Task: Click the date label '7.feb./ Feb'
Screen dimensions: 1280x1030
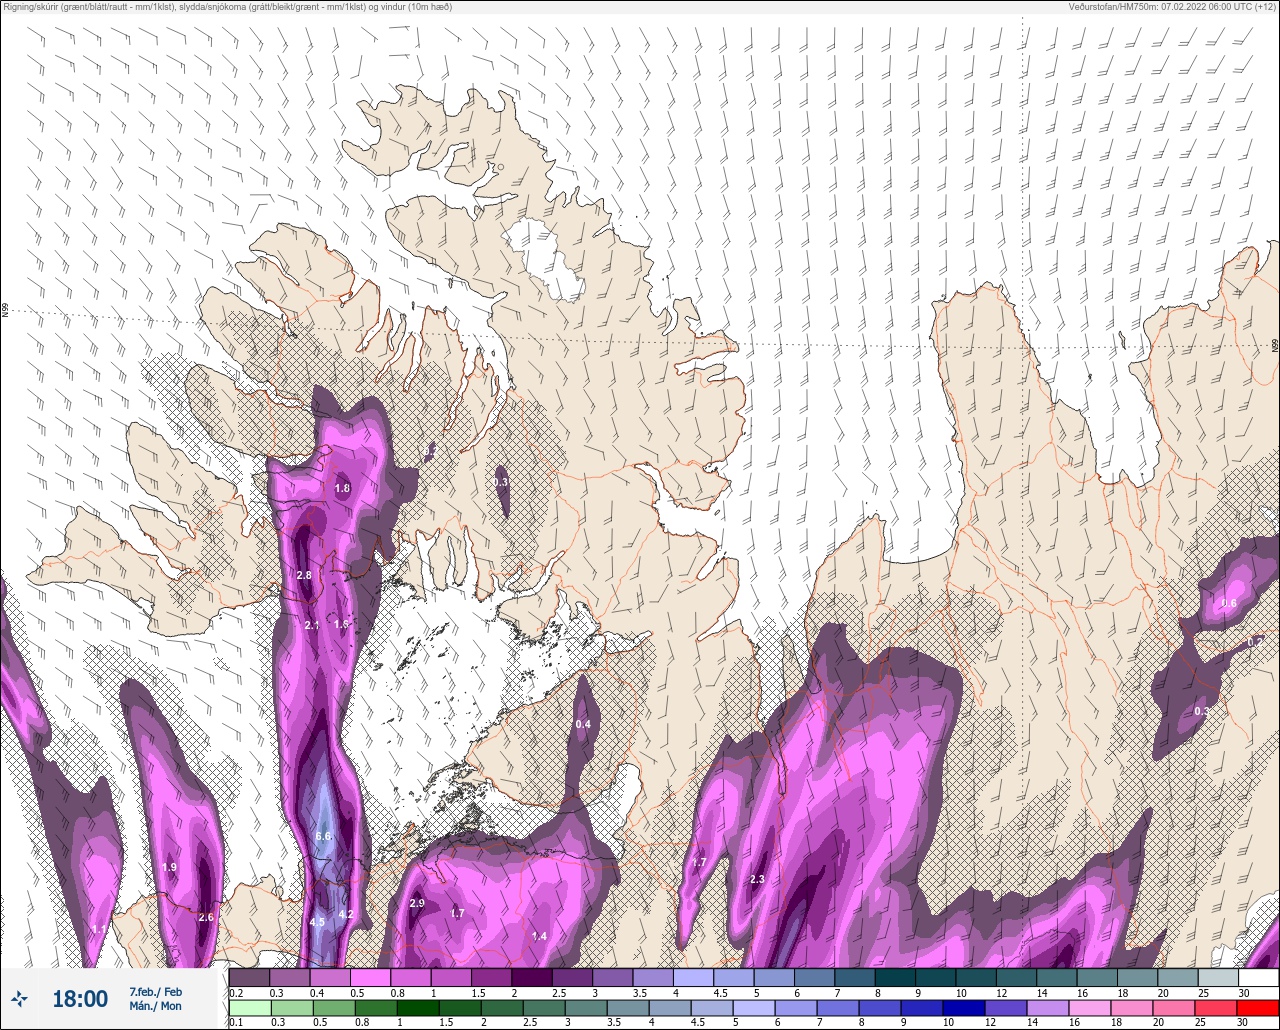Action: [155, 991]
